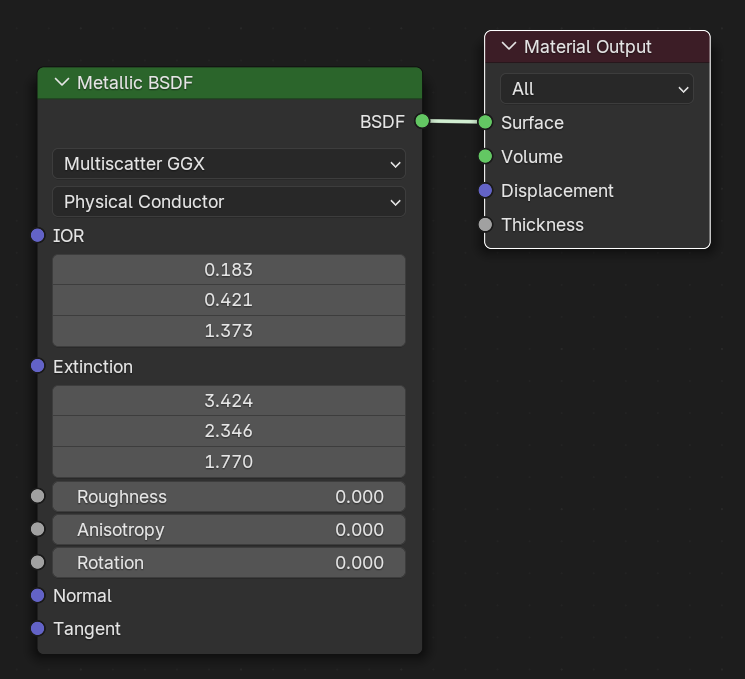Click the Extinction 3.424 value field
The image size is (745, 679).
pyautogui.click(x=229, y=401)
